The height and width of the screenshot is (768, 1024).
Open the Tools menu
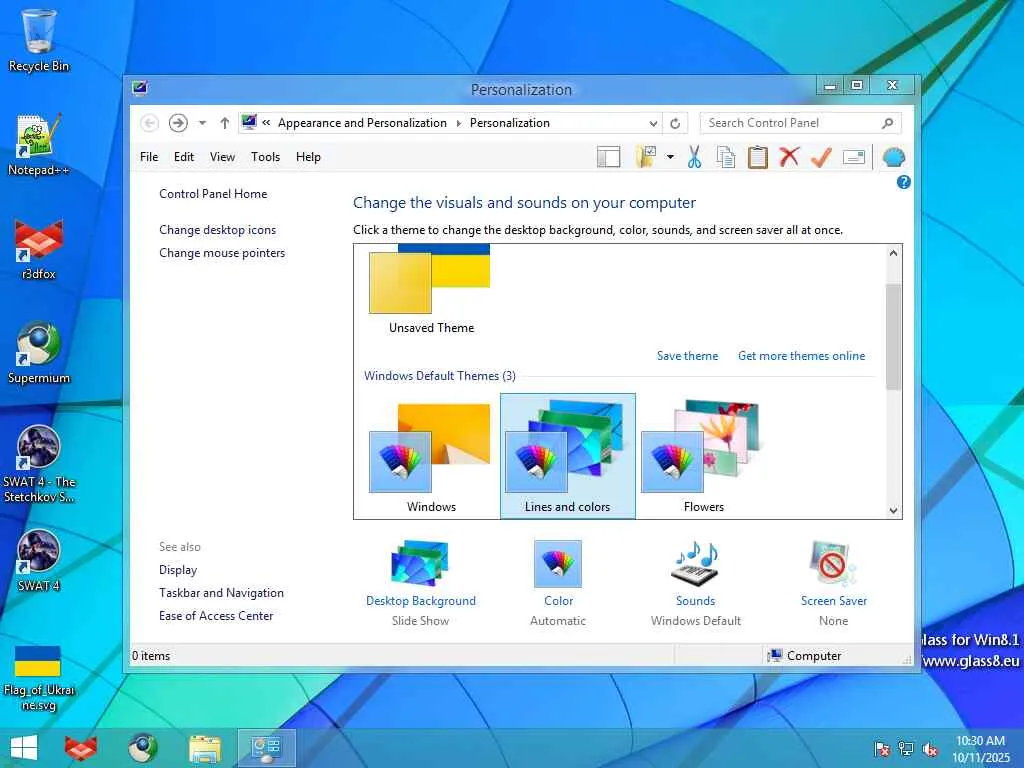tap(265, 157)
